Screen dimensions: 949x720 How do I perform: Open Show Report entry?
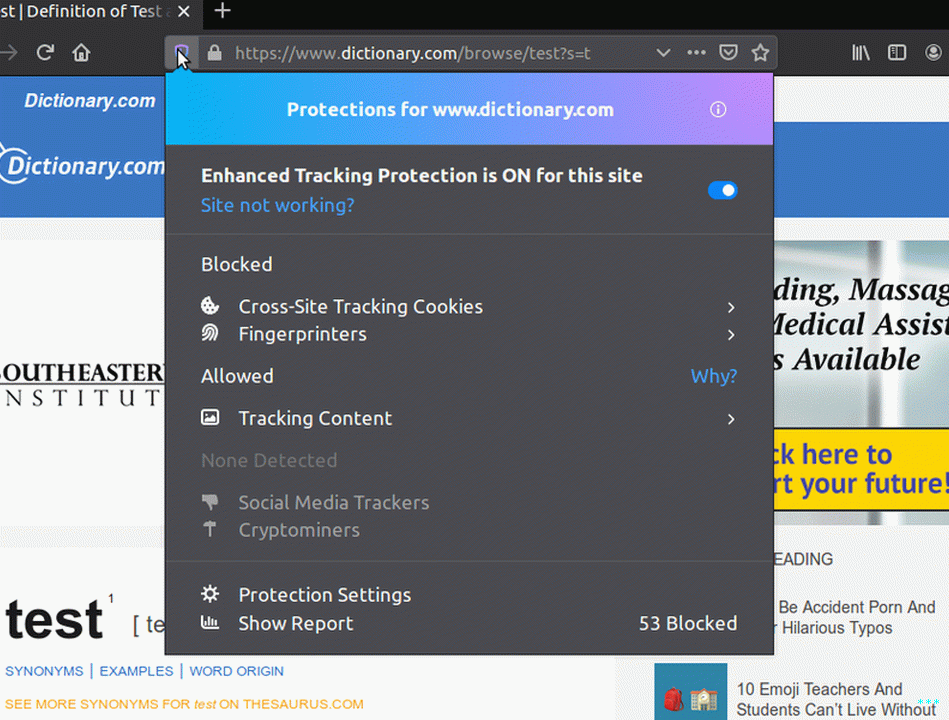pos(295,623)
